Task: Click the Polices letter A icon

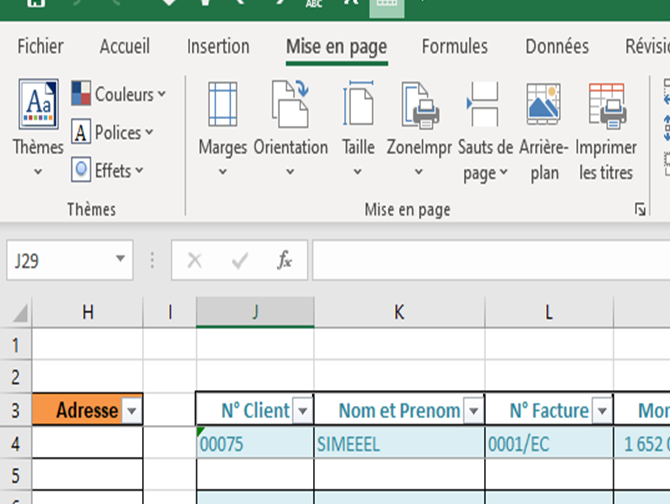Action: (81, 132)
